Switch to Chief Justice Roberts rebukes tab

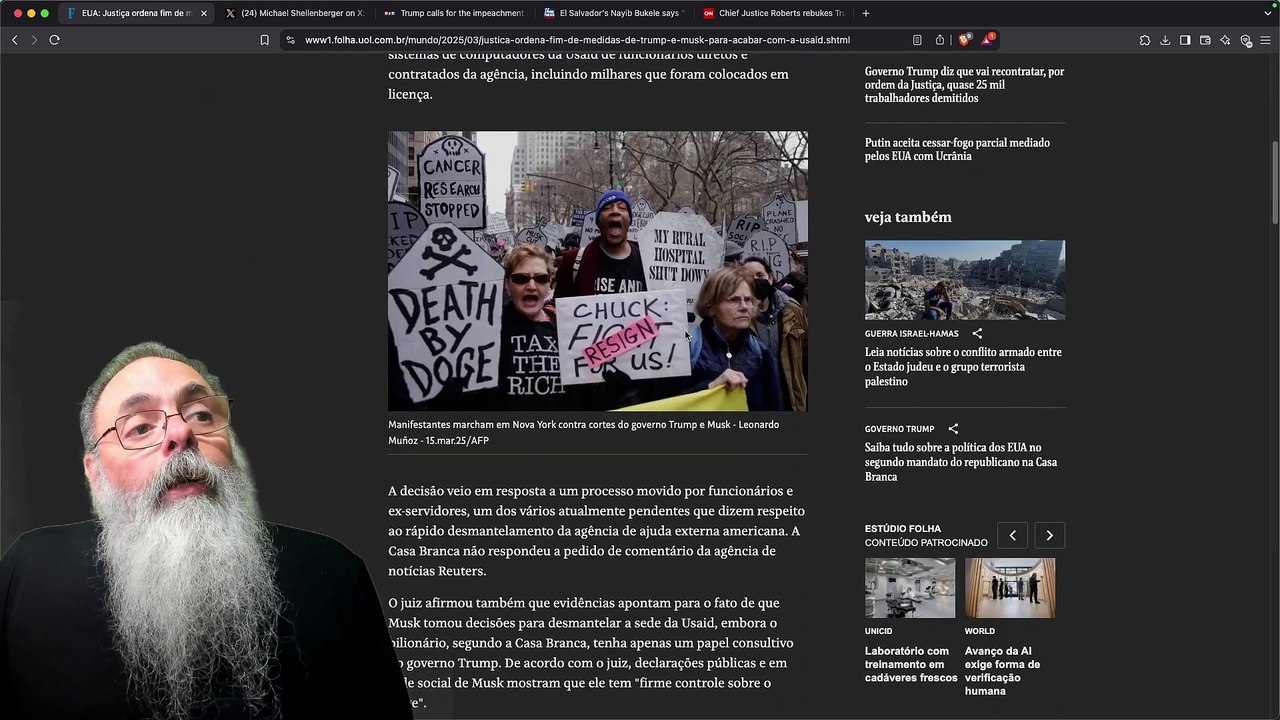click(773, 13)
